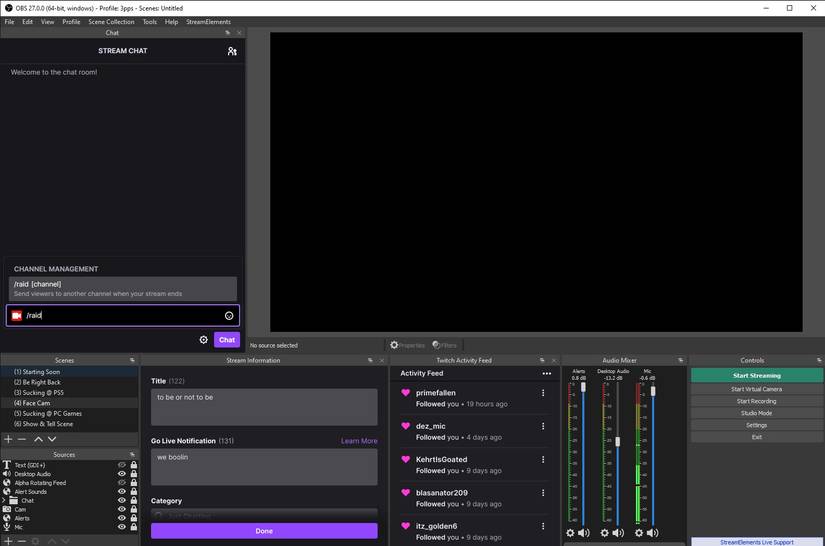Click the stream Title text field
825x546 pixels.
(264, 406)
